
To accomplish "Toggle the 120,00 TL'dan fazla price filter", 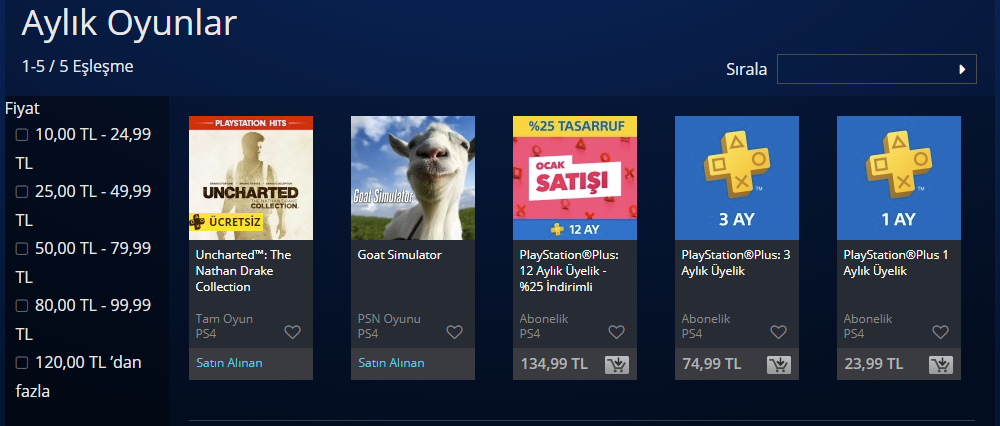I will [22, 363].
